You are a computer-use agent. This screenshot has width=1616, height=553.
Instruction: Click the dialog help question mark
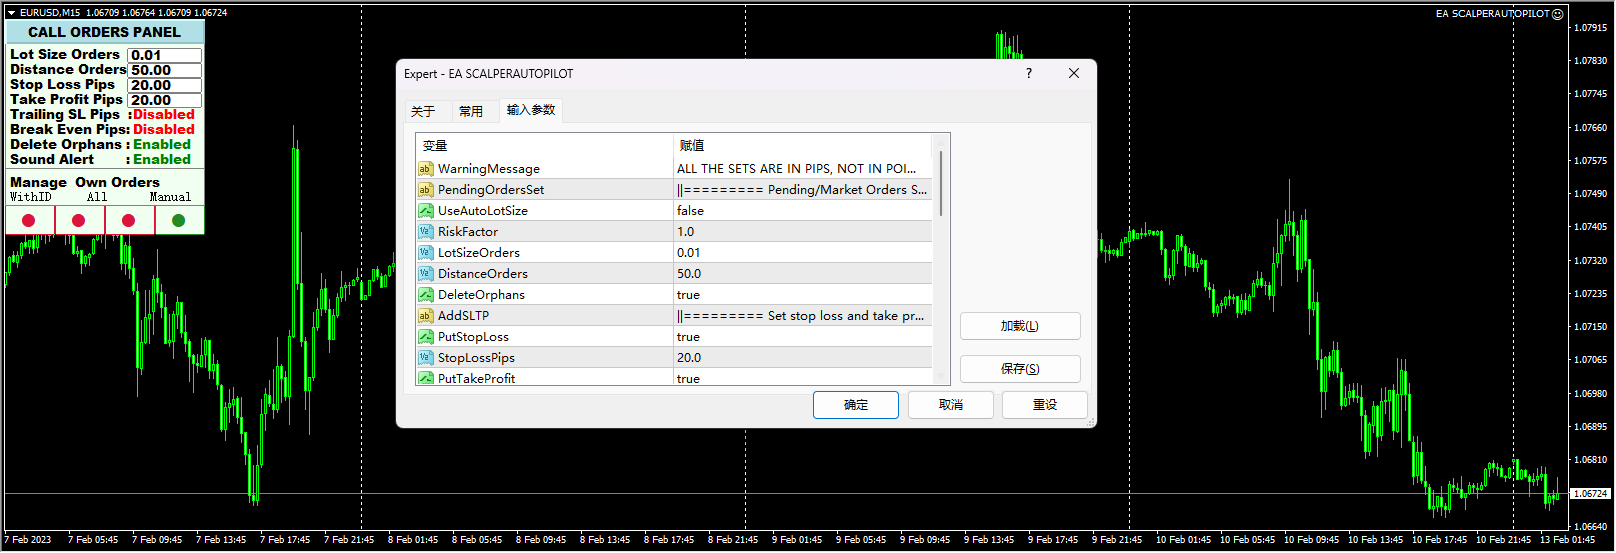coord(1028,73)
